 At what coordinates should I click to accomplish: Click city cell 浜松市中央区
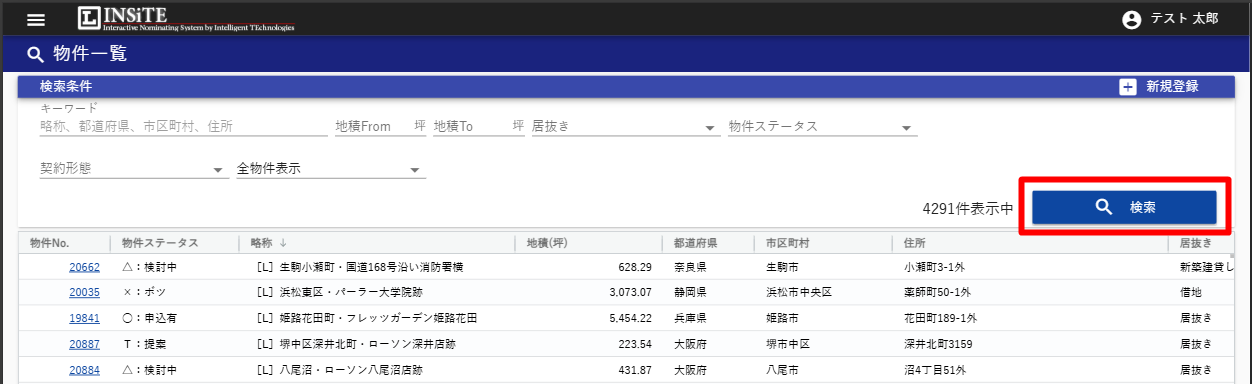point(799,293)
